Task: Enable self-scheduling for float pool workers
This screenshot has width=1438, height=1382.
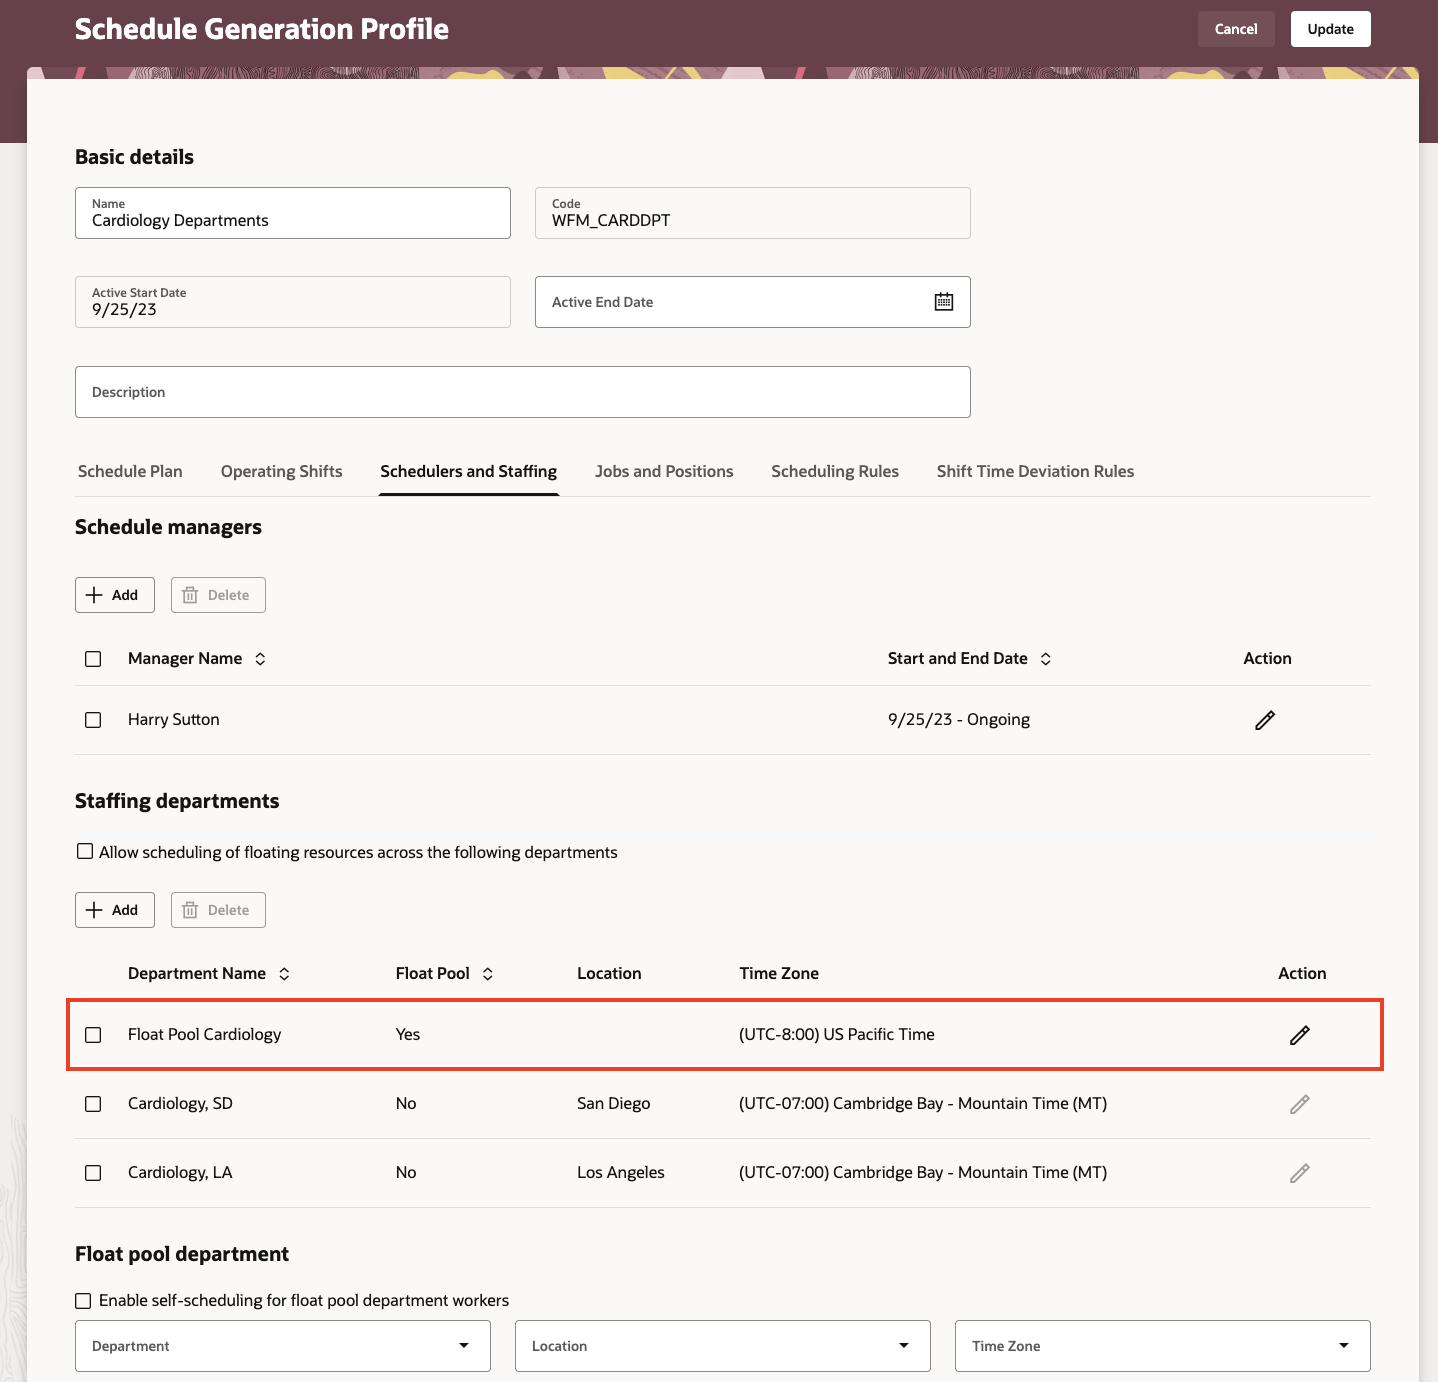Action: [x=84, y=1301]
